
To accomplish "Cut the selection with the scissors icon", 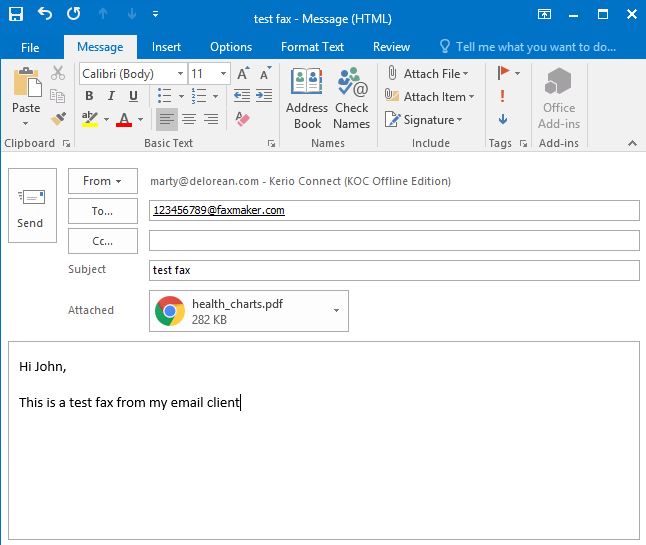I will [58, 73].
